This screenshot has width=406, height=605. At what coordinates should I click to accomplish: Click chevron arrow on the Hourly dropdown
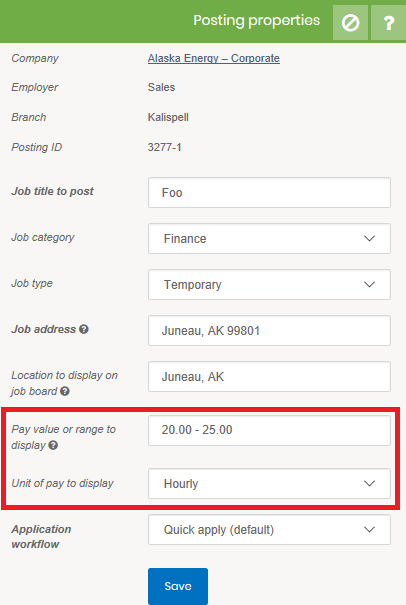(369, 483)
